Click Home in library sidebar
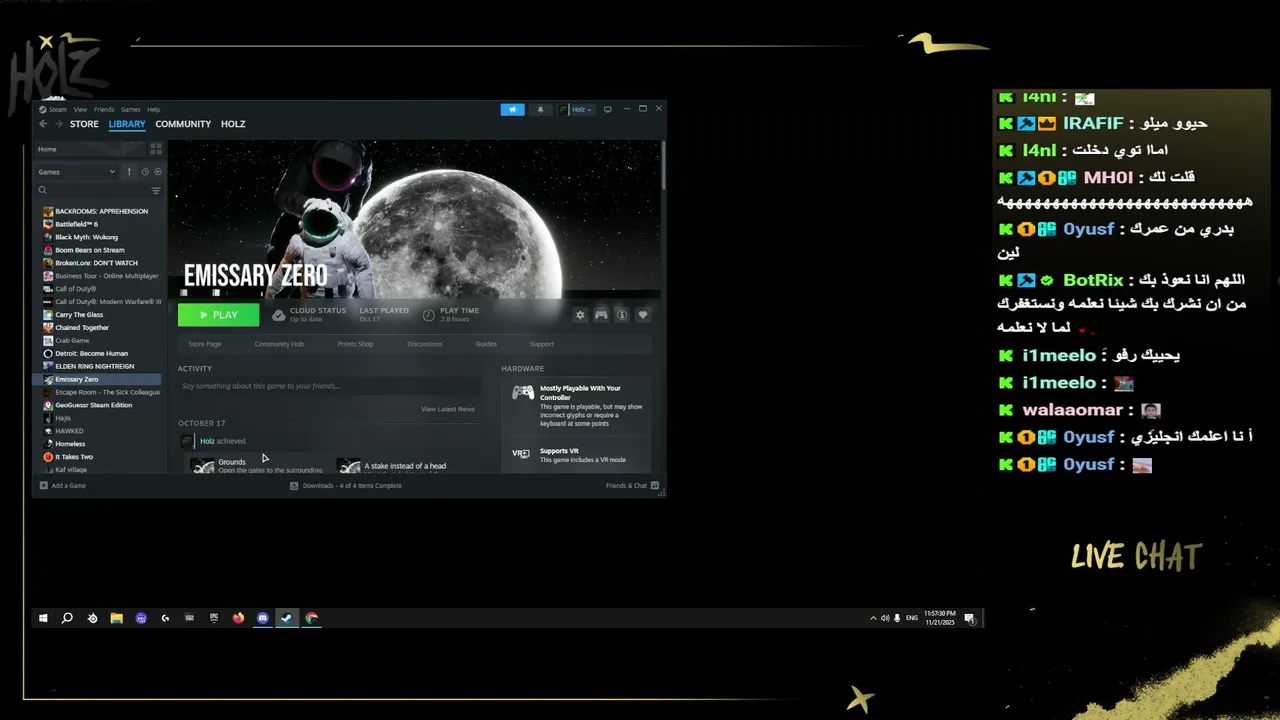Viewport: 1280px width, 720px height. [x=90, y=149]
